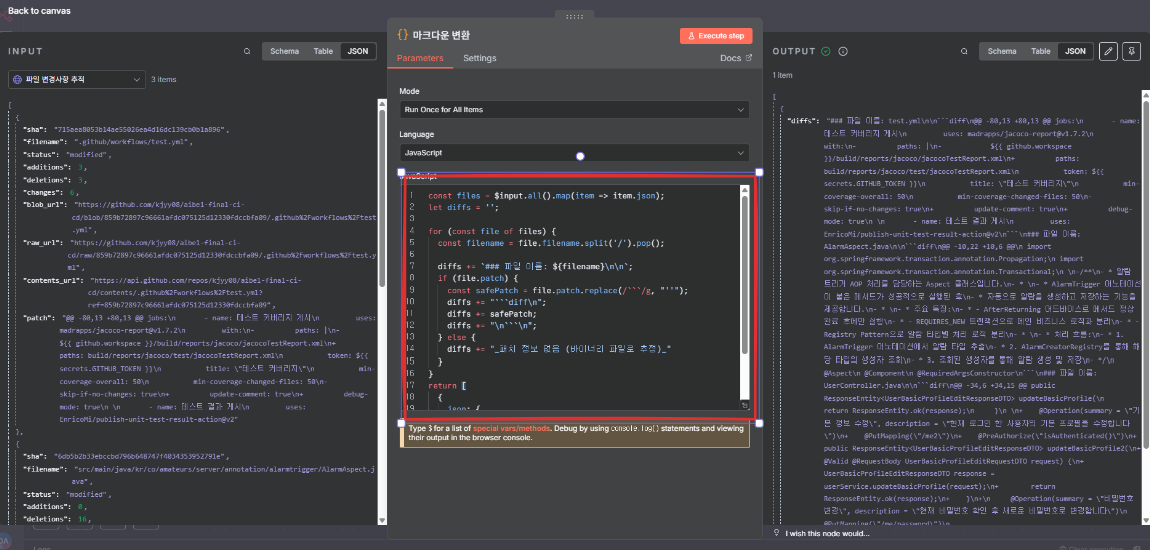Open search in INPUT panel
Viewport: 1150px width, 550px height.
247,51
